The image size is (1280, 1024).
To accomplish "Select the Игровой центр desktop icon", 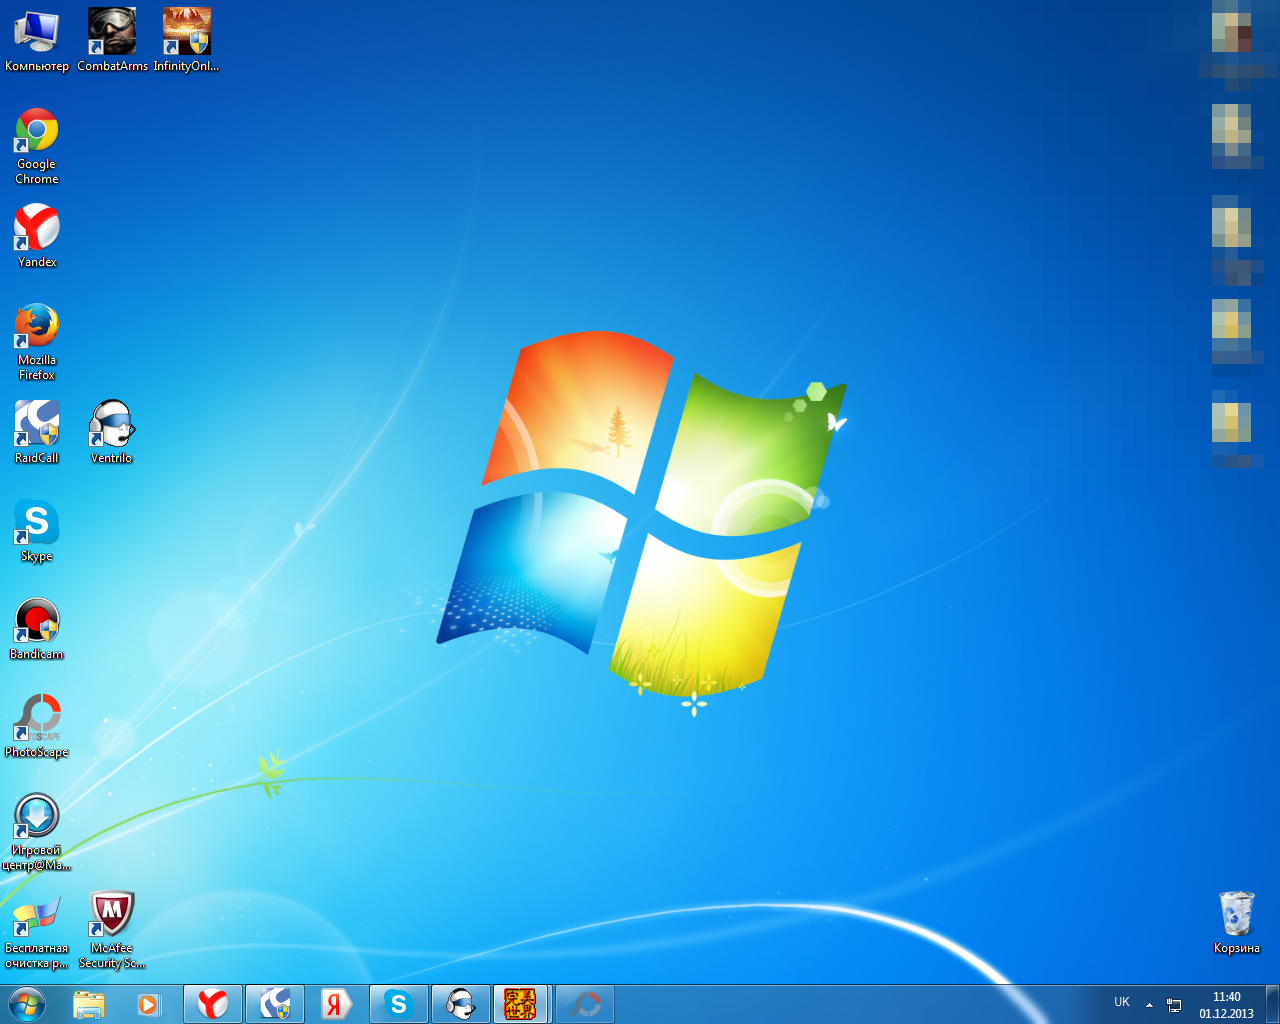I will click(37, 817).
